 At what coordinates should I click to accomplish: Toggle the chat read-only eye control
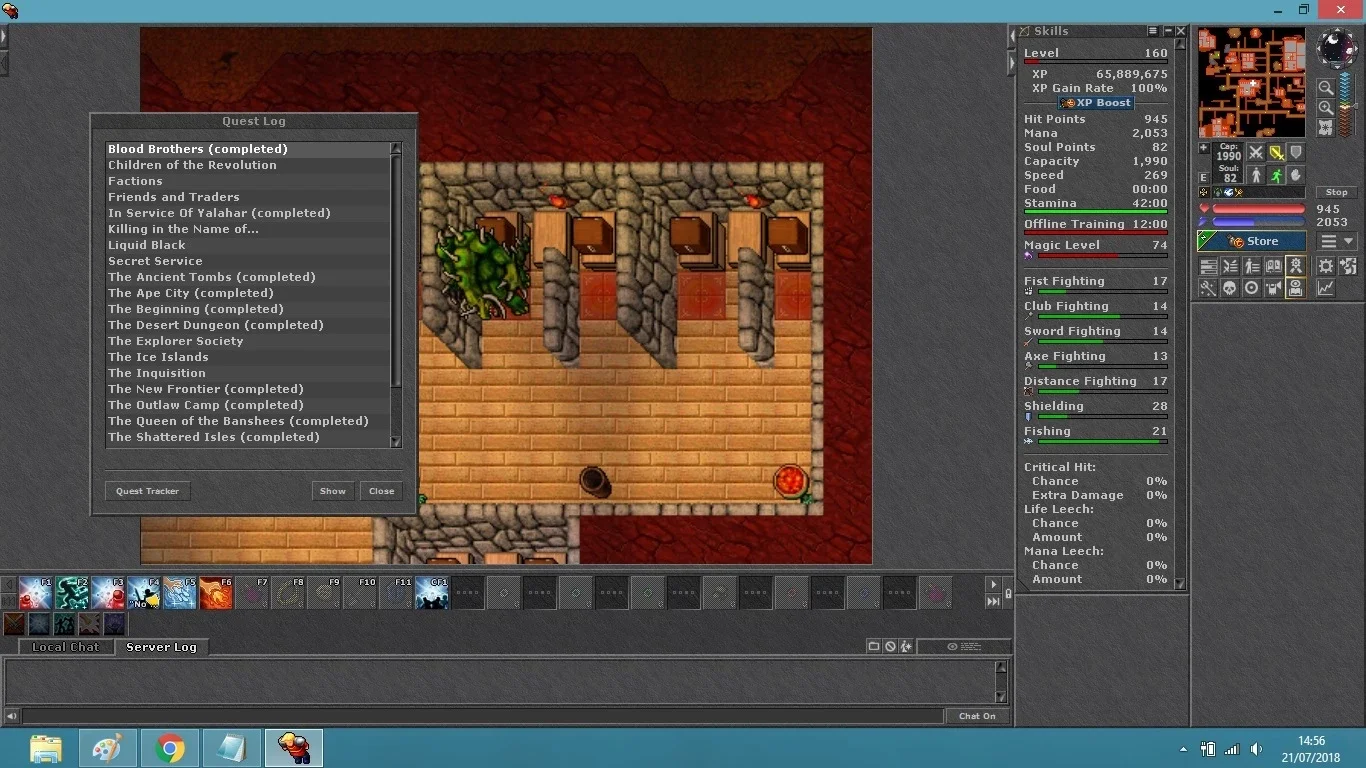pos(964,647)
